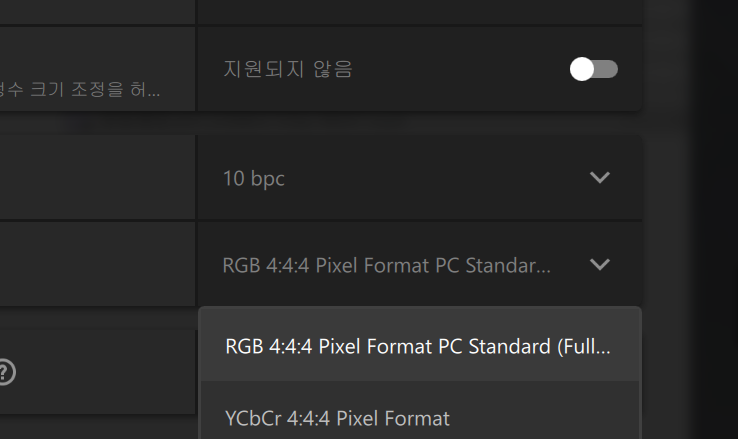Click the 10 bpc color depth value

254,179
